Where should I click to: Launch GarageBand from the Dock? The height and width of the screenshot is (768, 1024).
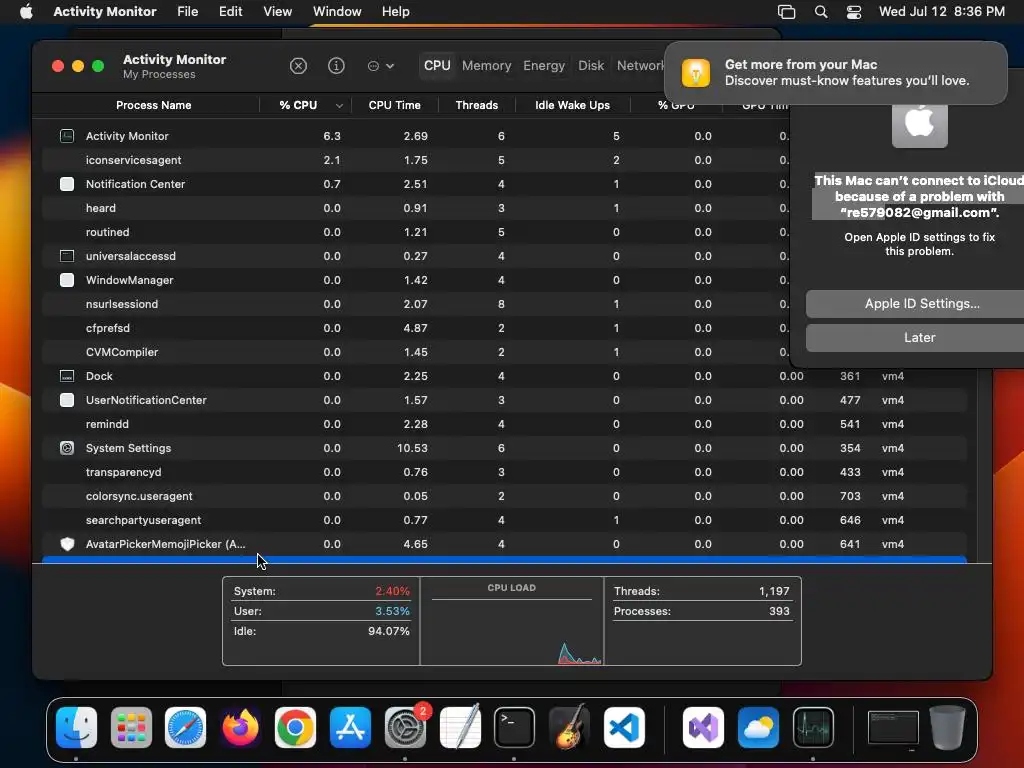[569, 727]
